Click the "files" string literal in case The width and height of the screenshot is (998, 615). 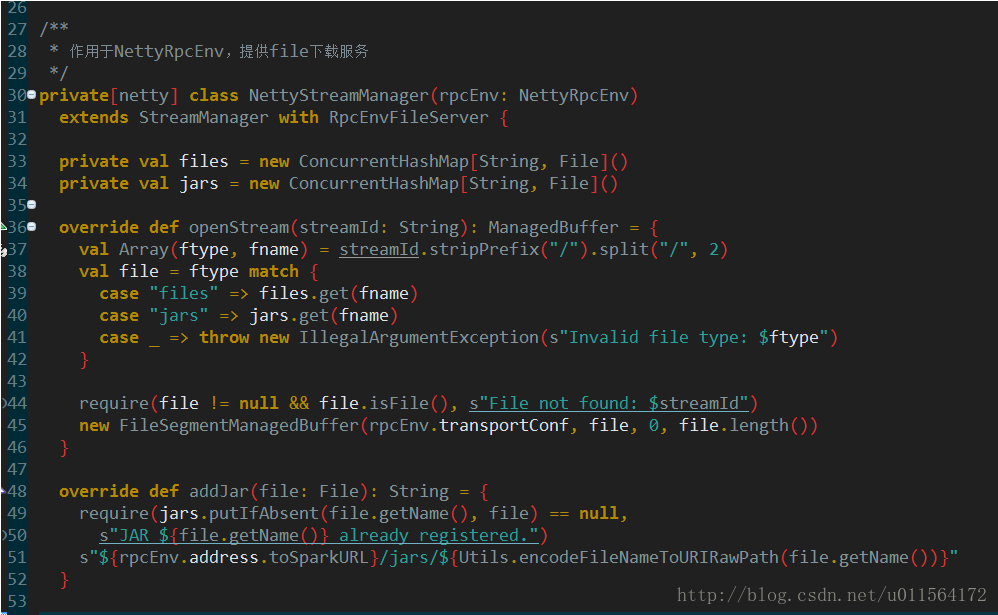184,293
